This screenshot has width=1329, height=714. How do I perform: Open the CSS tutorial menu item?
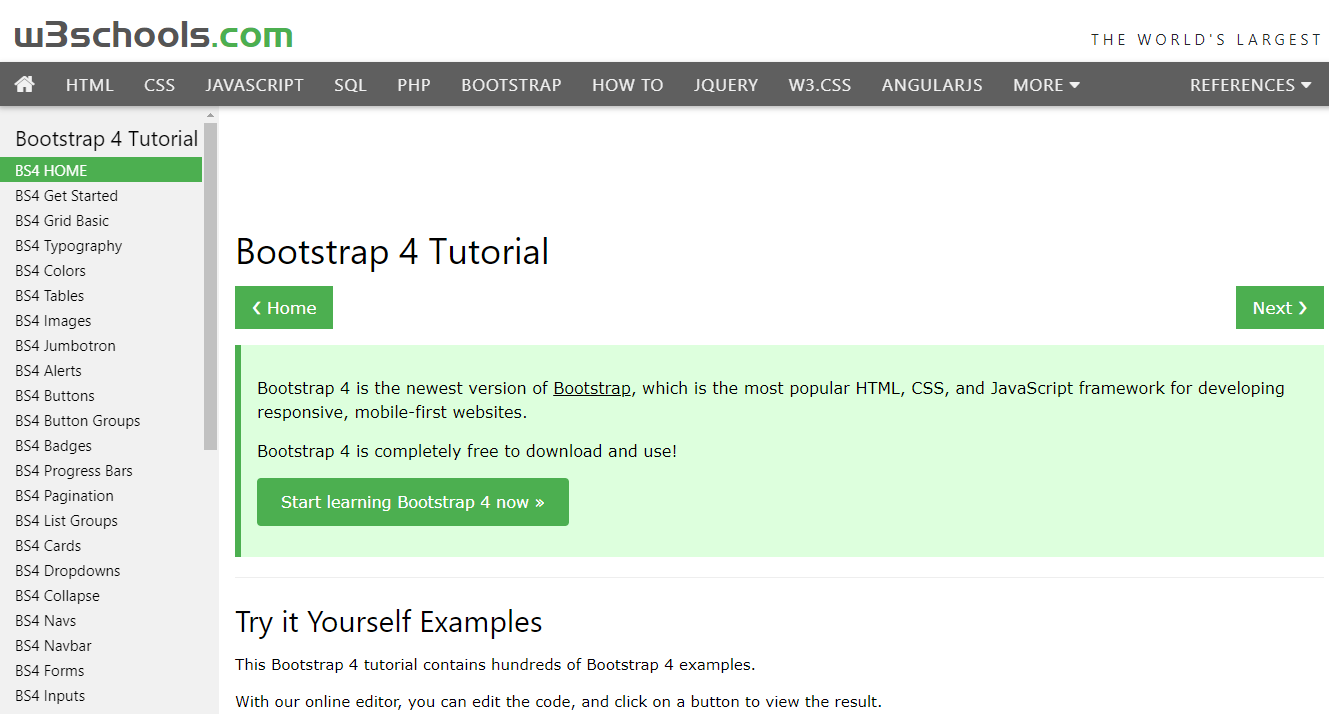(x=159, y=85)
